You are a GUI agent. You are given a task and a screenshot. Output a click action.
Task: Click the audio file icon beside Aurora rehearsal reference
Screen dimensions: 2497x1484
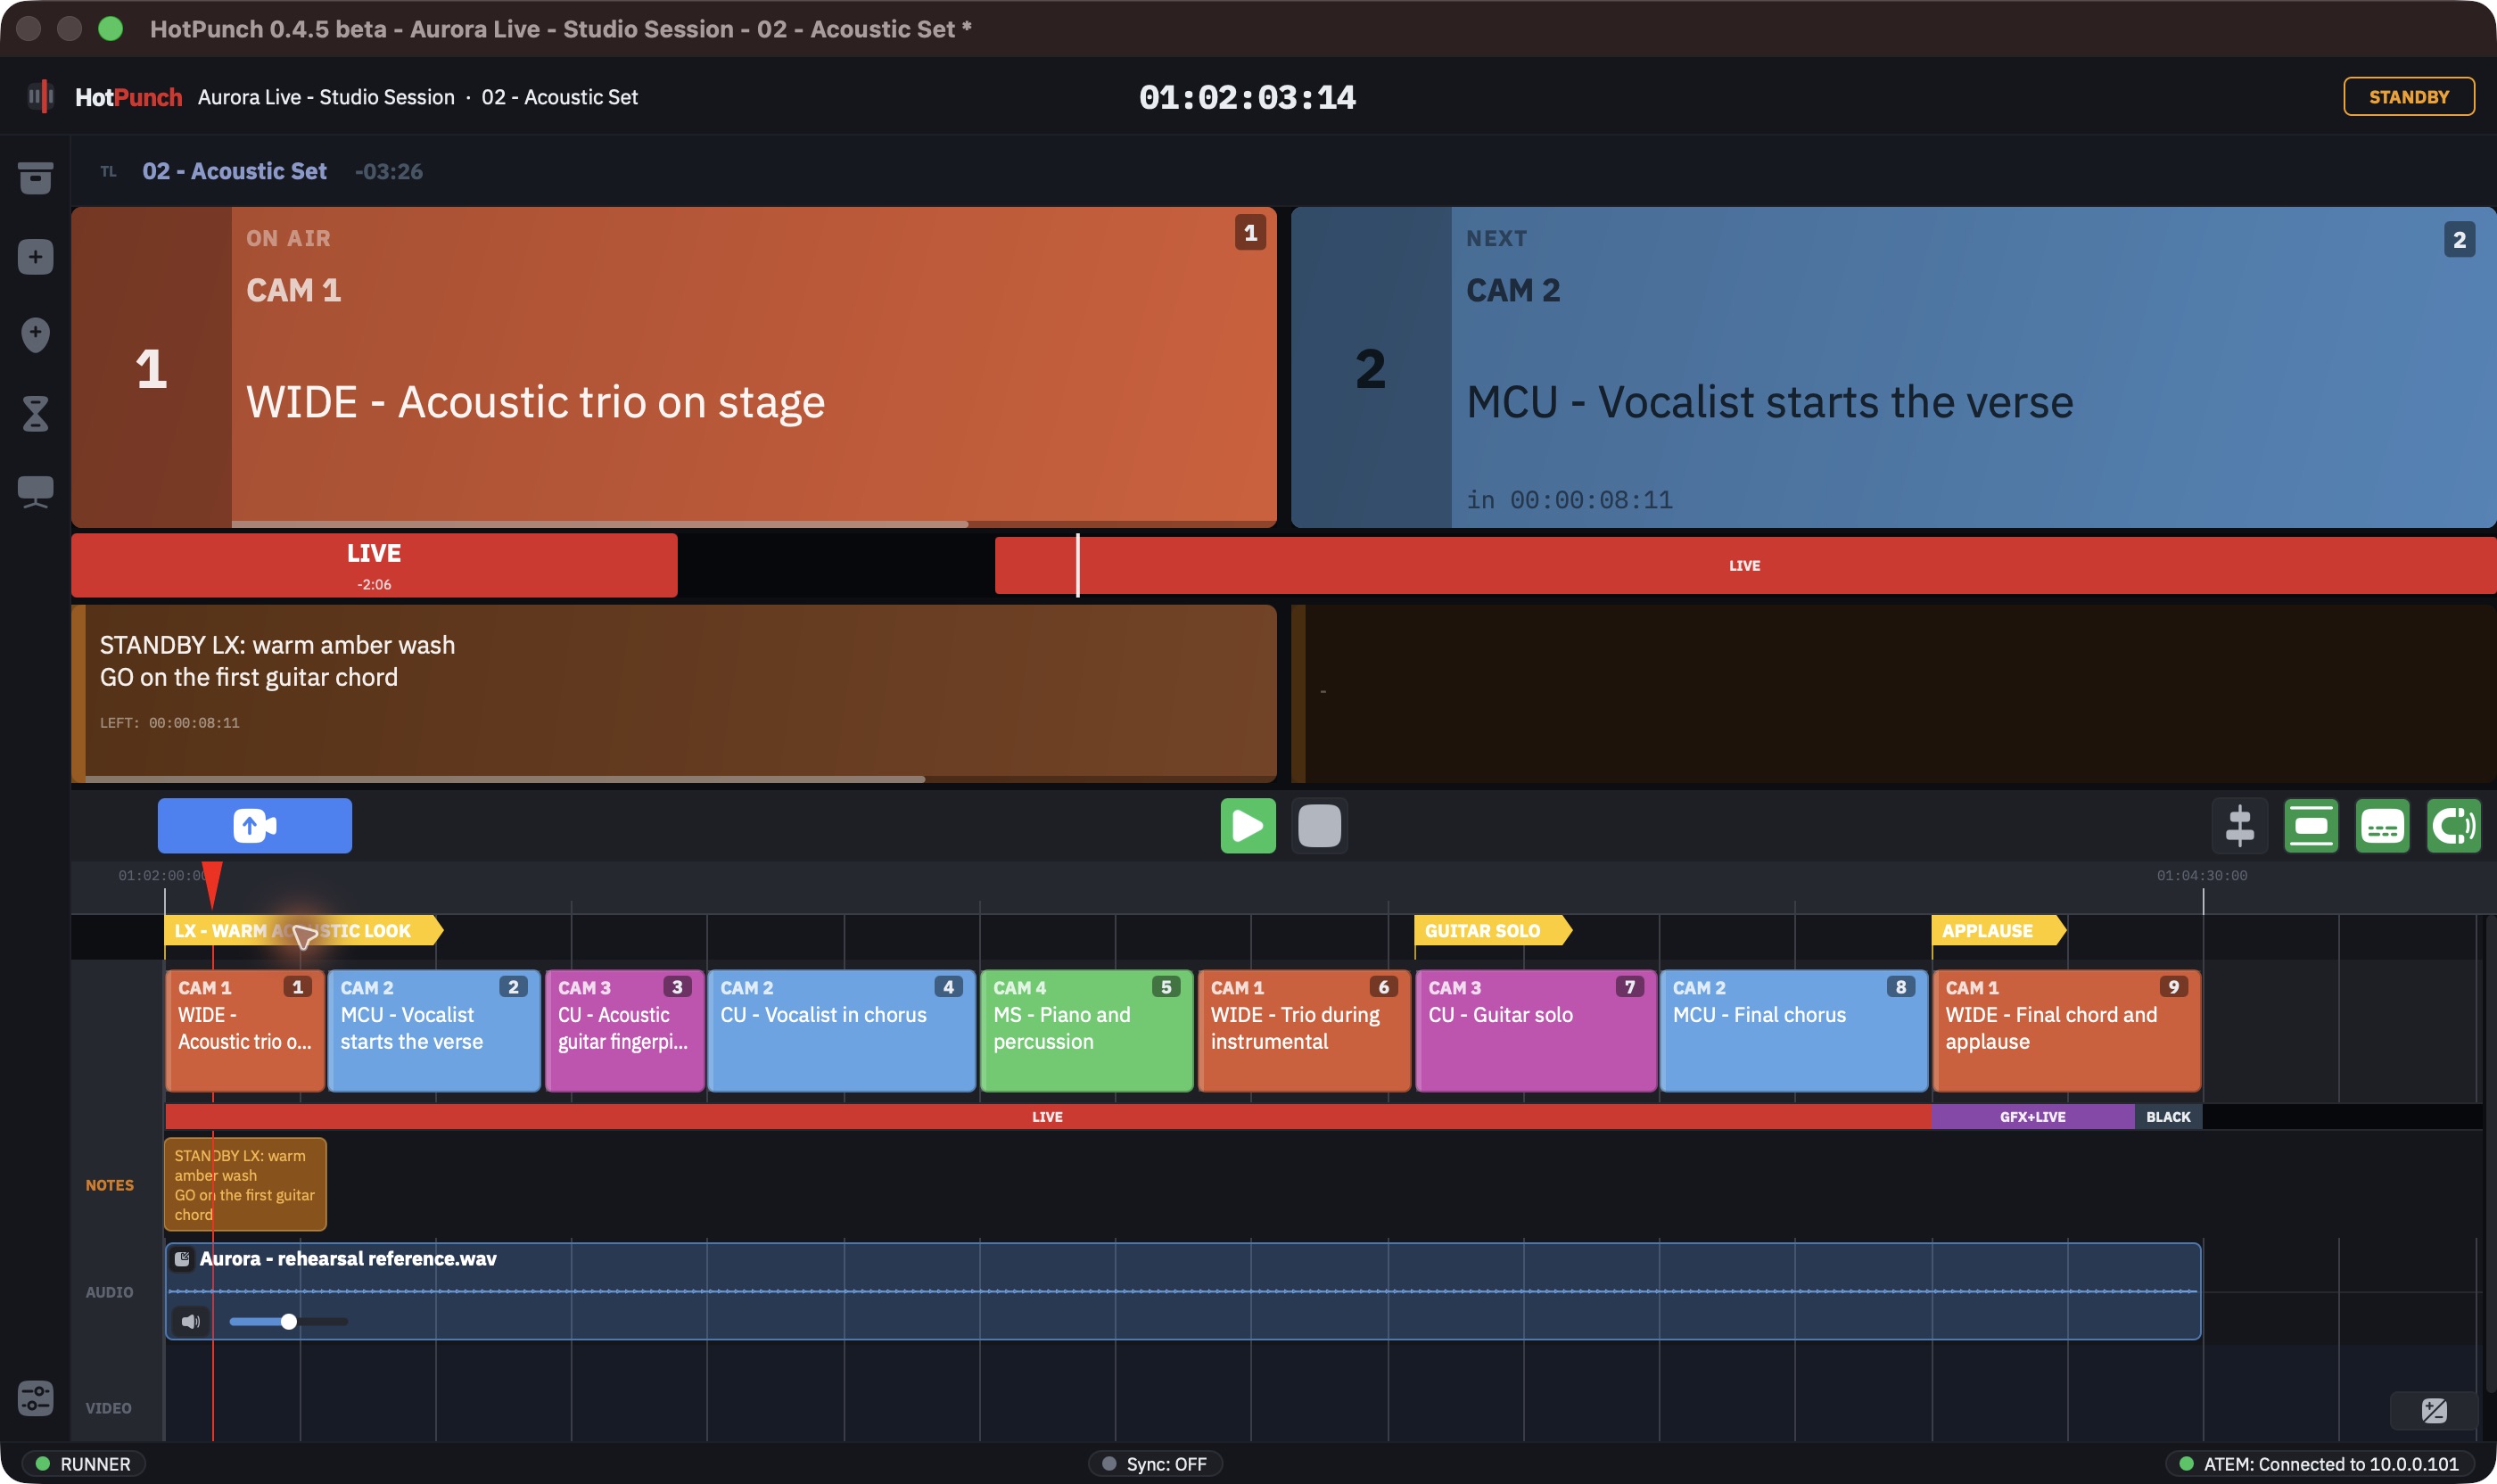point(182,1259)
